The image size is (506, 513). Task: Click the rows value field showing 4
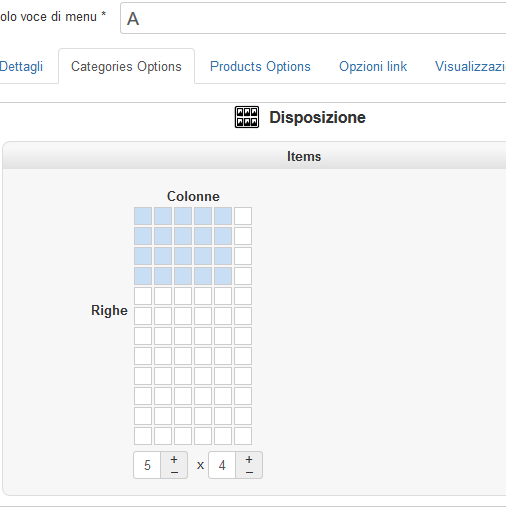click(222, 465)
